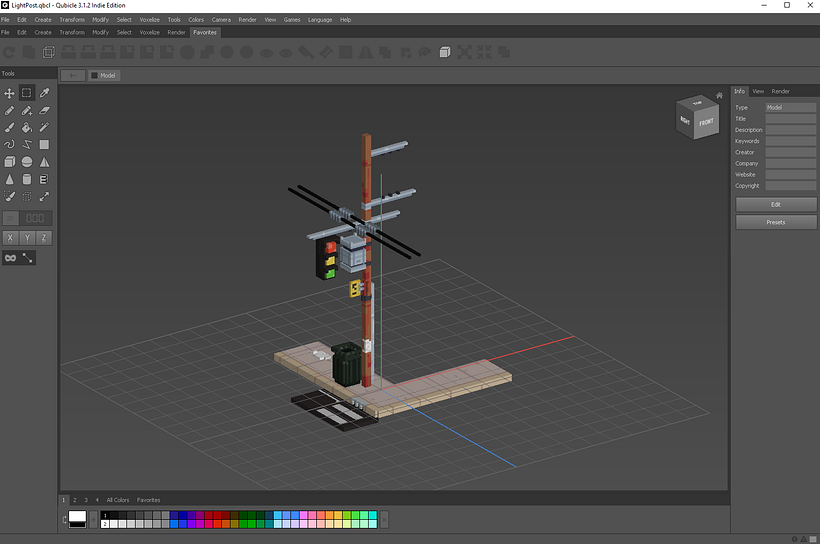Open the Favorites palette tab
This screenshot has height=544, width=820.
[x=149, y=500]
